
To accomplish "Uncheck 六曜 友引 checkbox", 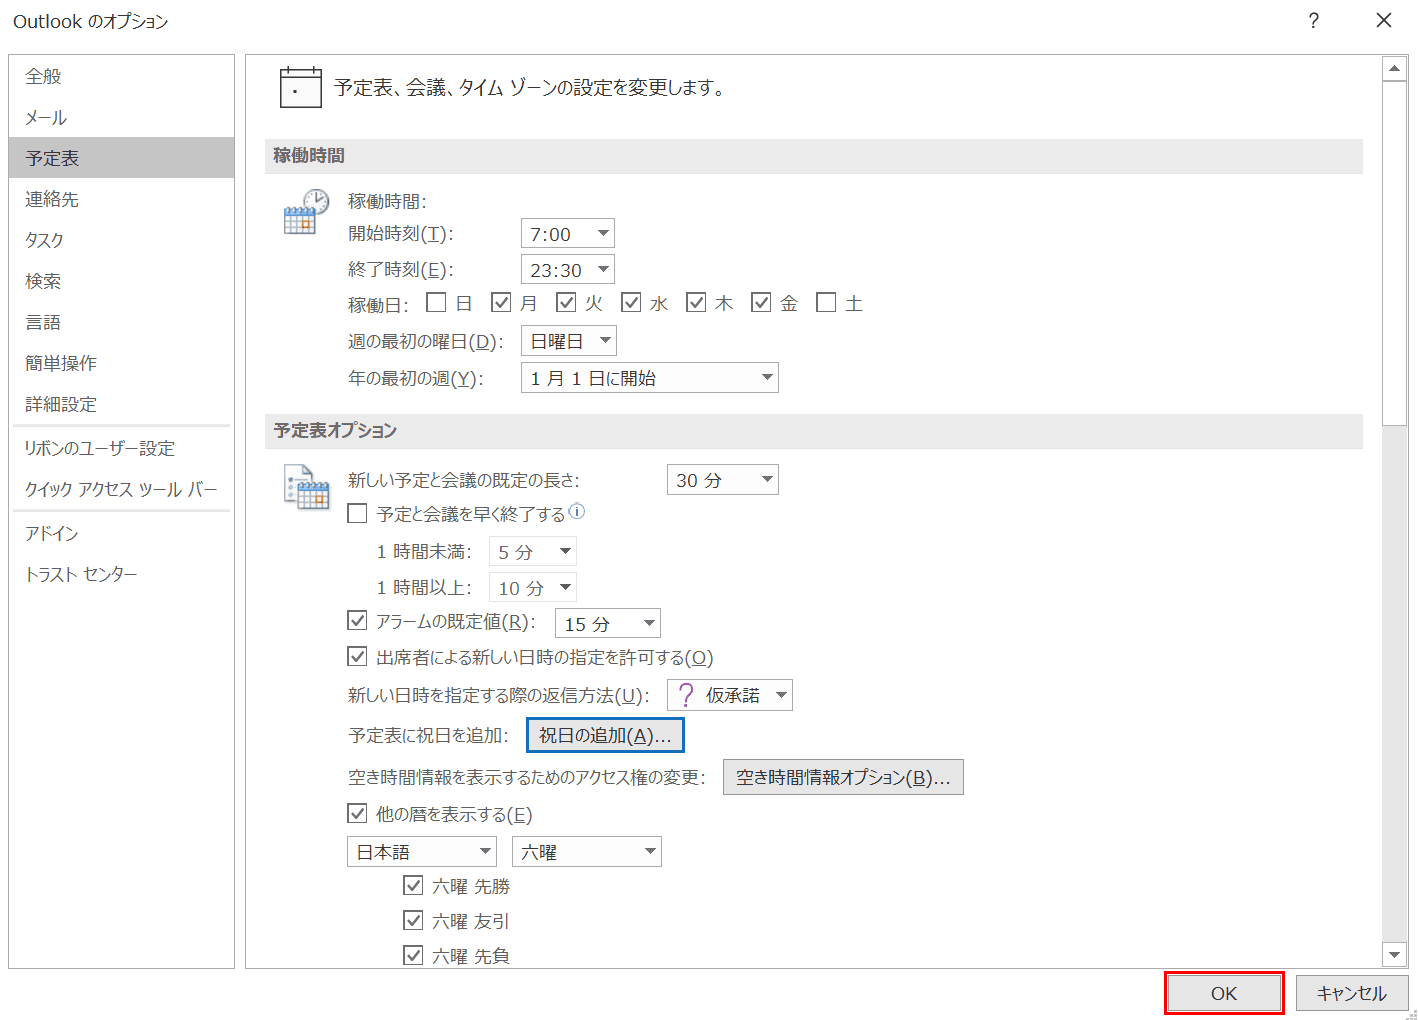I will pyautogui.click(x=413, y=920).
